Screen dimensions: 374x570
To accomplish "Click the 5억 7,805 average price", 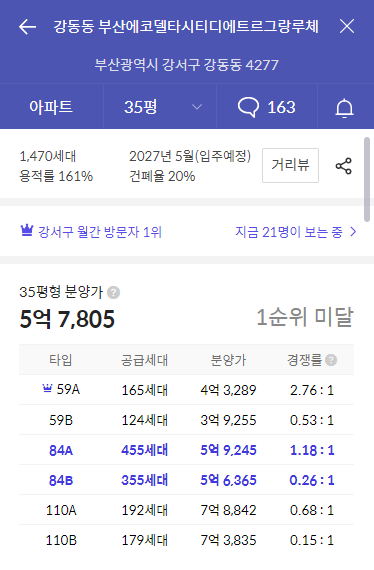I will tap(67, 319).
